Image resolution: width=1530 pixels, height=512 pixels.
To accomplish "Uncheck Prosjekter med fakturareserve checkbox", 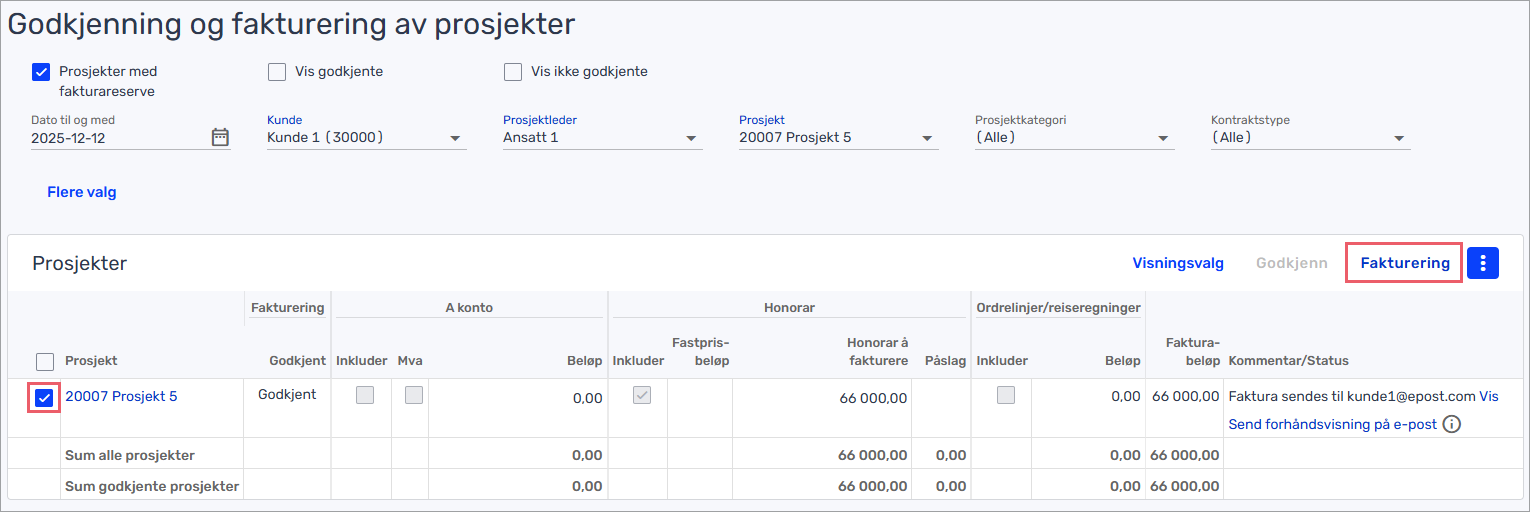I will pos(41,72).
